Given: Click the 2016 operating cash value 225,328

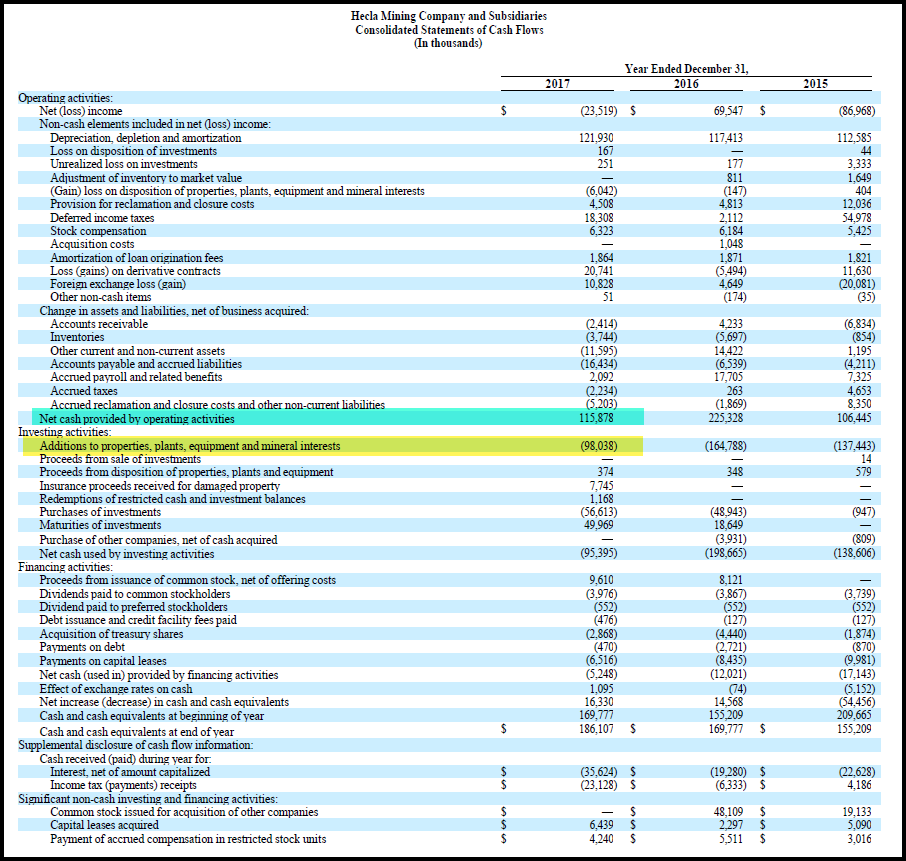Looking at the screenshot, I should pos(726,418).
